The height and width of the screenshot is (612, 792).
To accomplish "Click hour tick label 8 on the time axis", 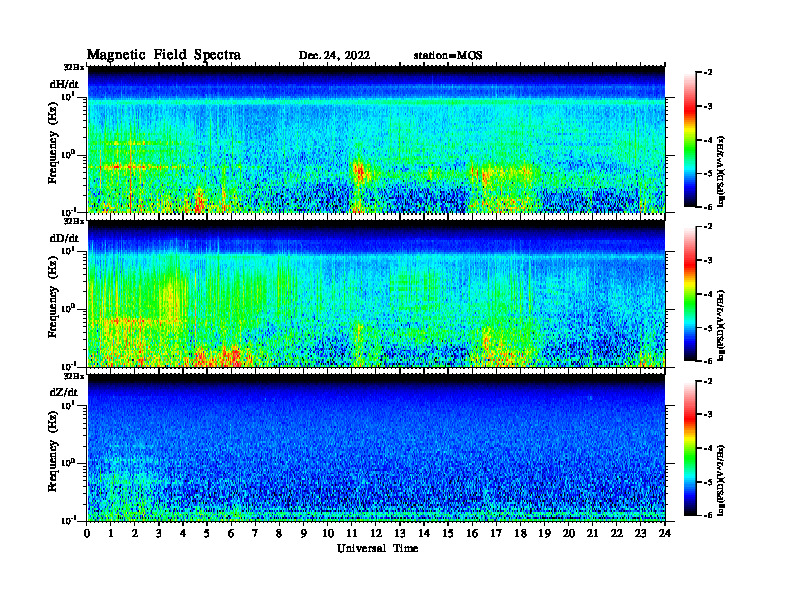I will pos(279,534).
